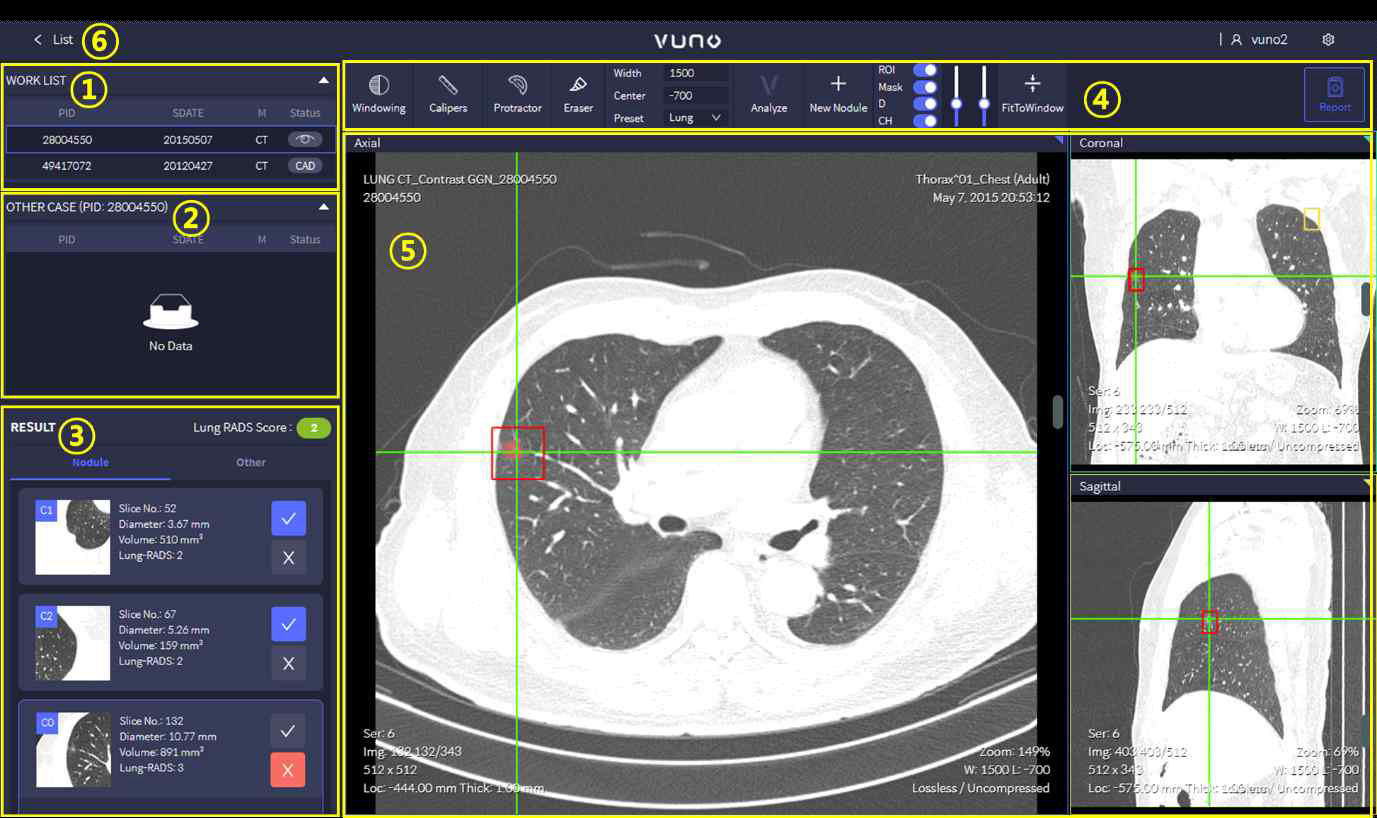
Task: Open the settings gear in header
Action: pos(1328,40)
